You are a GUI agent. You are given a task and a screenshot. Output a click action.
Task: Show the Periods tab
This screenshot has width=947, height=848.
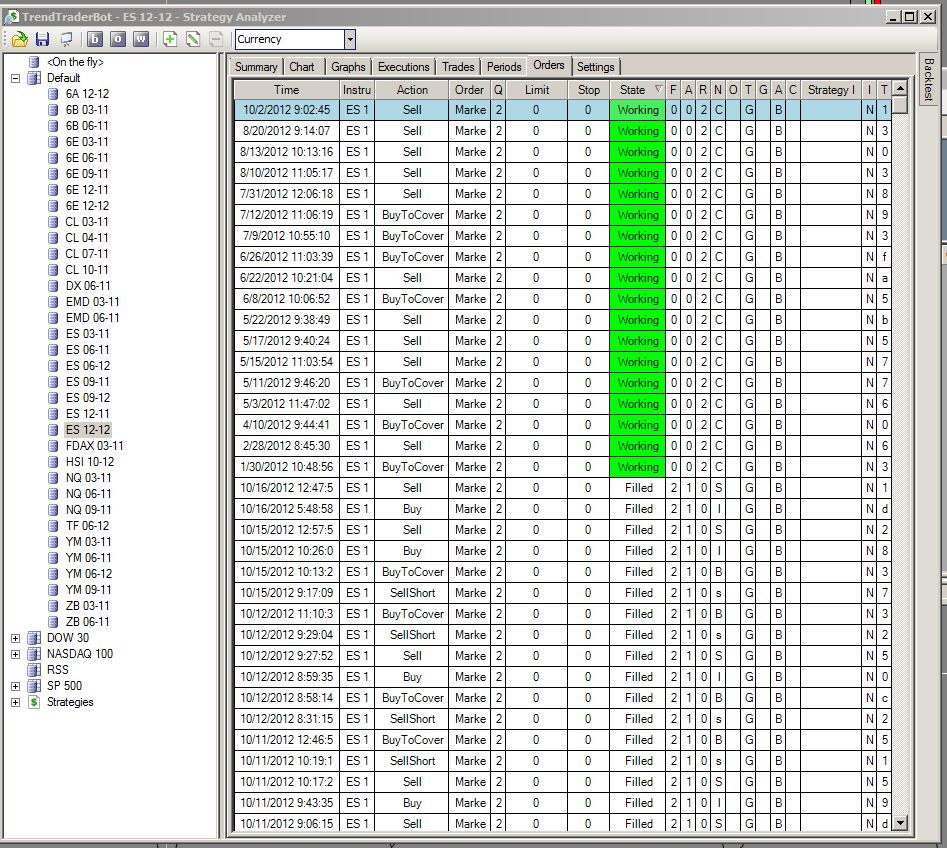point(504,66)
